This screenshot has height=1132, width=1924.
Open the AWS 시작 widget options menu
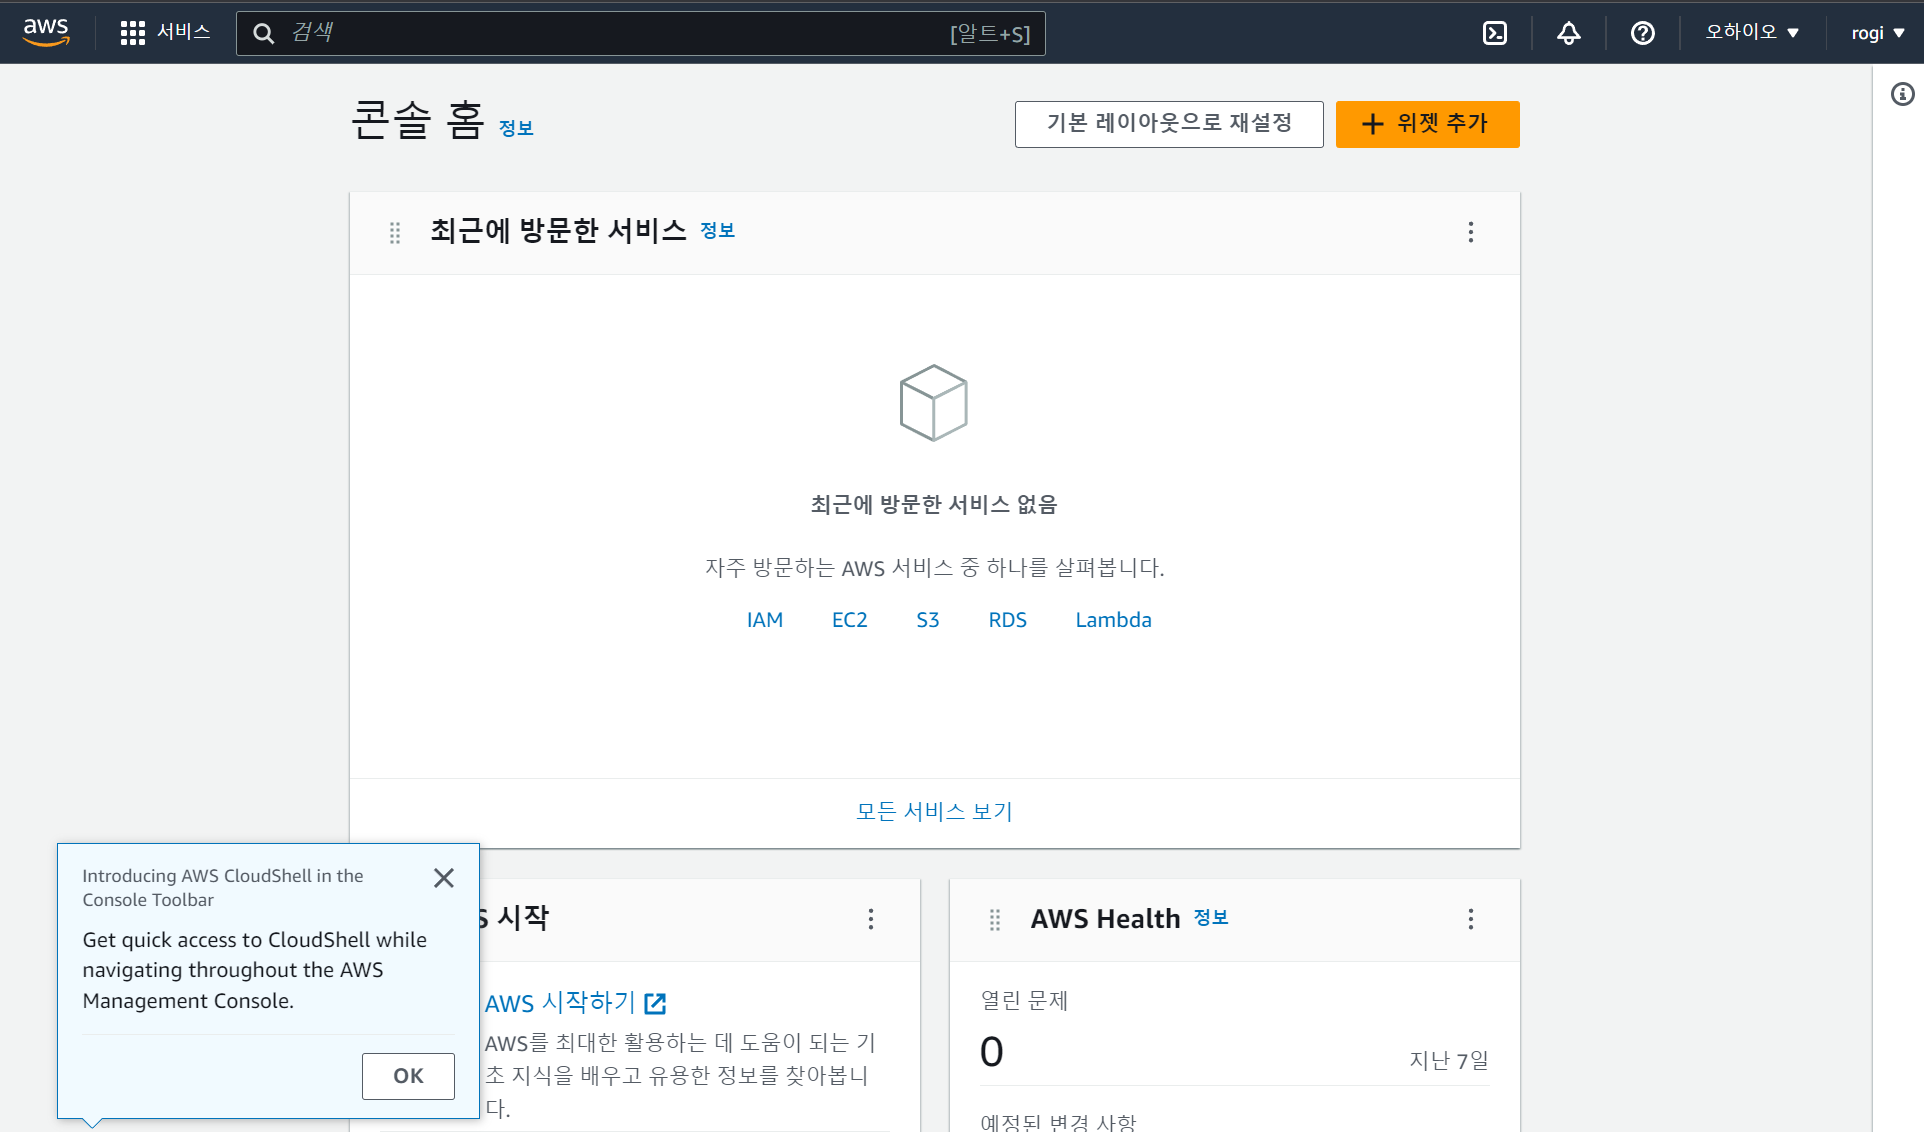pos(871,919)
